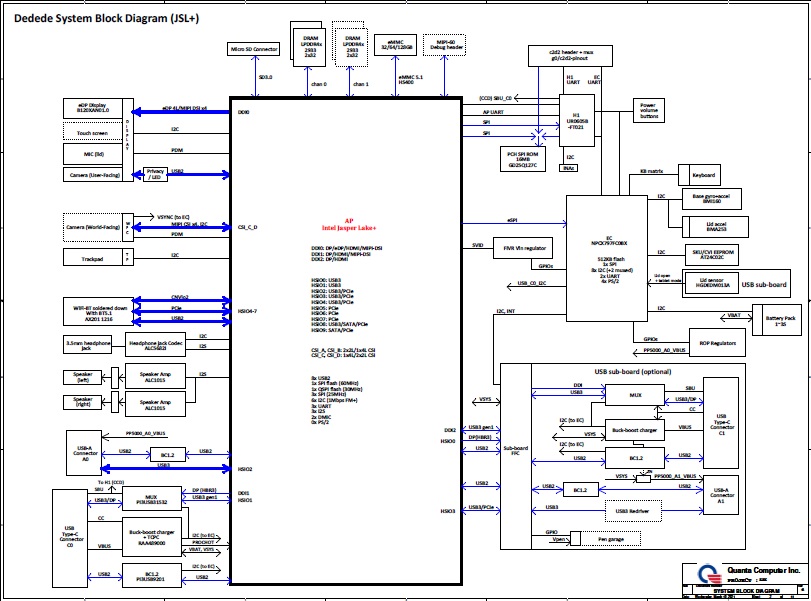Select the Buck-boost charger block in USB sub-board
The image size is (811, 601).
(635, 430)
